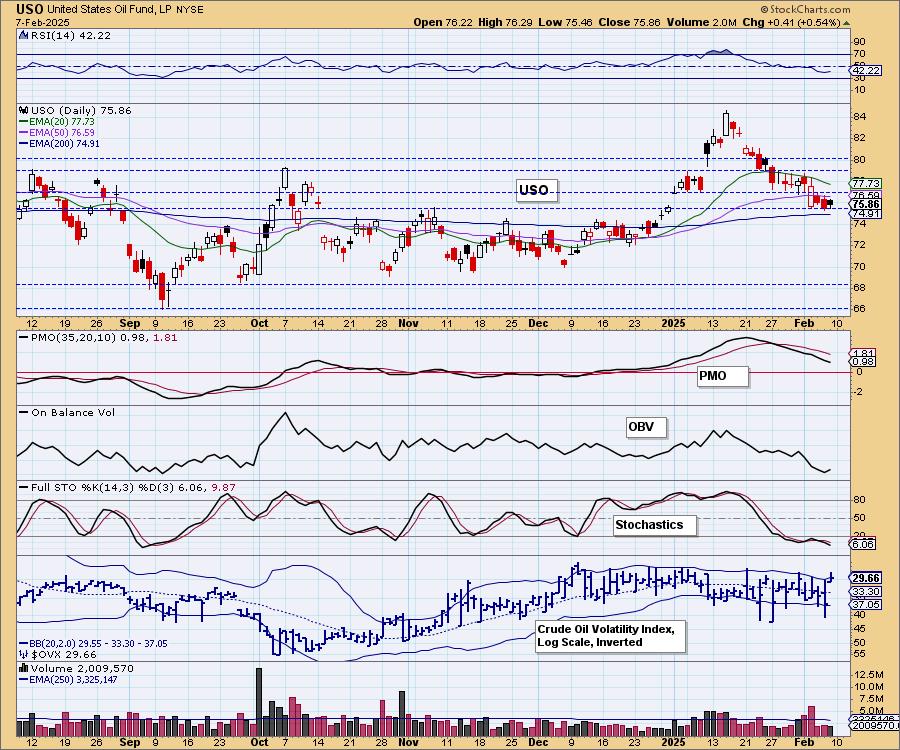Click the volume bars icon beside Volume 2,009,570

(x=24, y=668)
